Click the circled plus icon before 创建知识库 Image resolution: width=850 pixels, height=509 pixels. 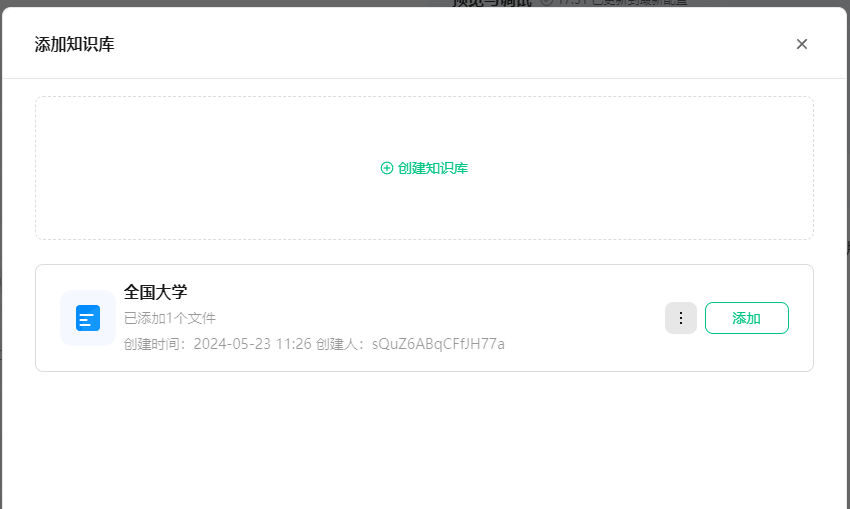tap(387, 168)
